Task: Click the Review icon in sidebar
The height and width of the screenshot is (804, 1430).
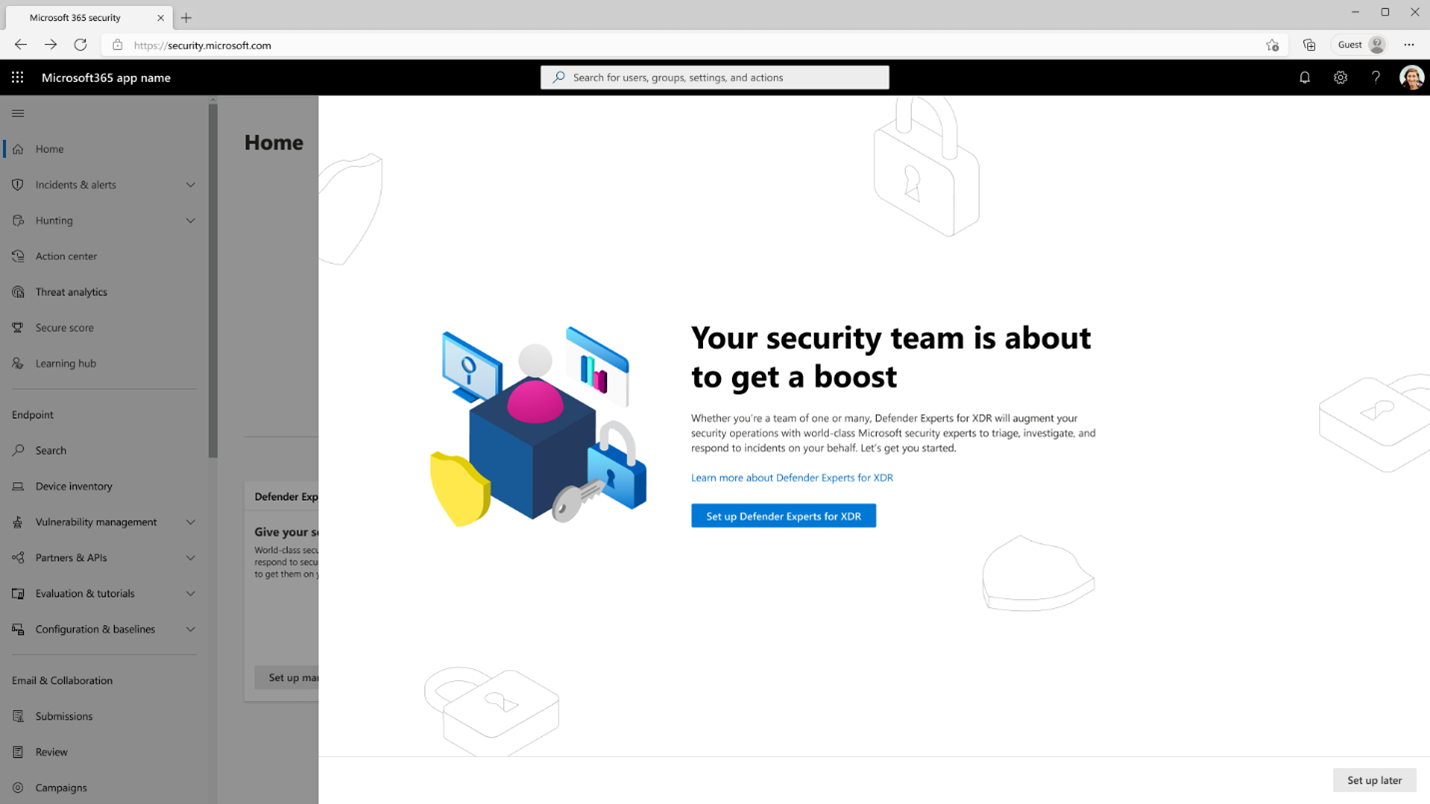Action: (18, 752)
